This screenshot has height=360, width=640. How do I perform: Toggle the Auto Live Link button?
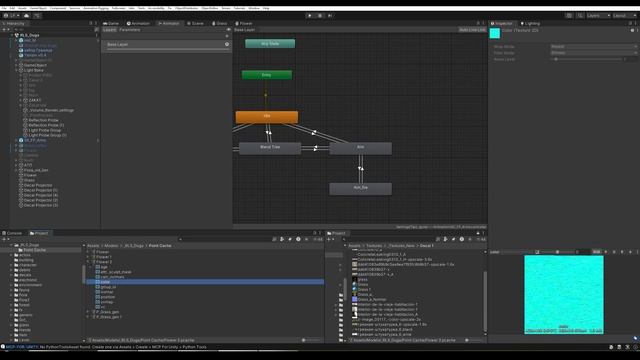[472, 30]
